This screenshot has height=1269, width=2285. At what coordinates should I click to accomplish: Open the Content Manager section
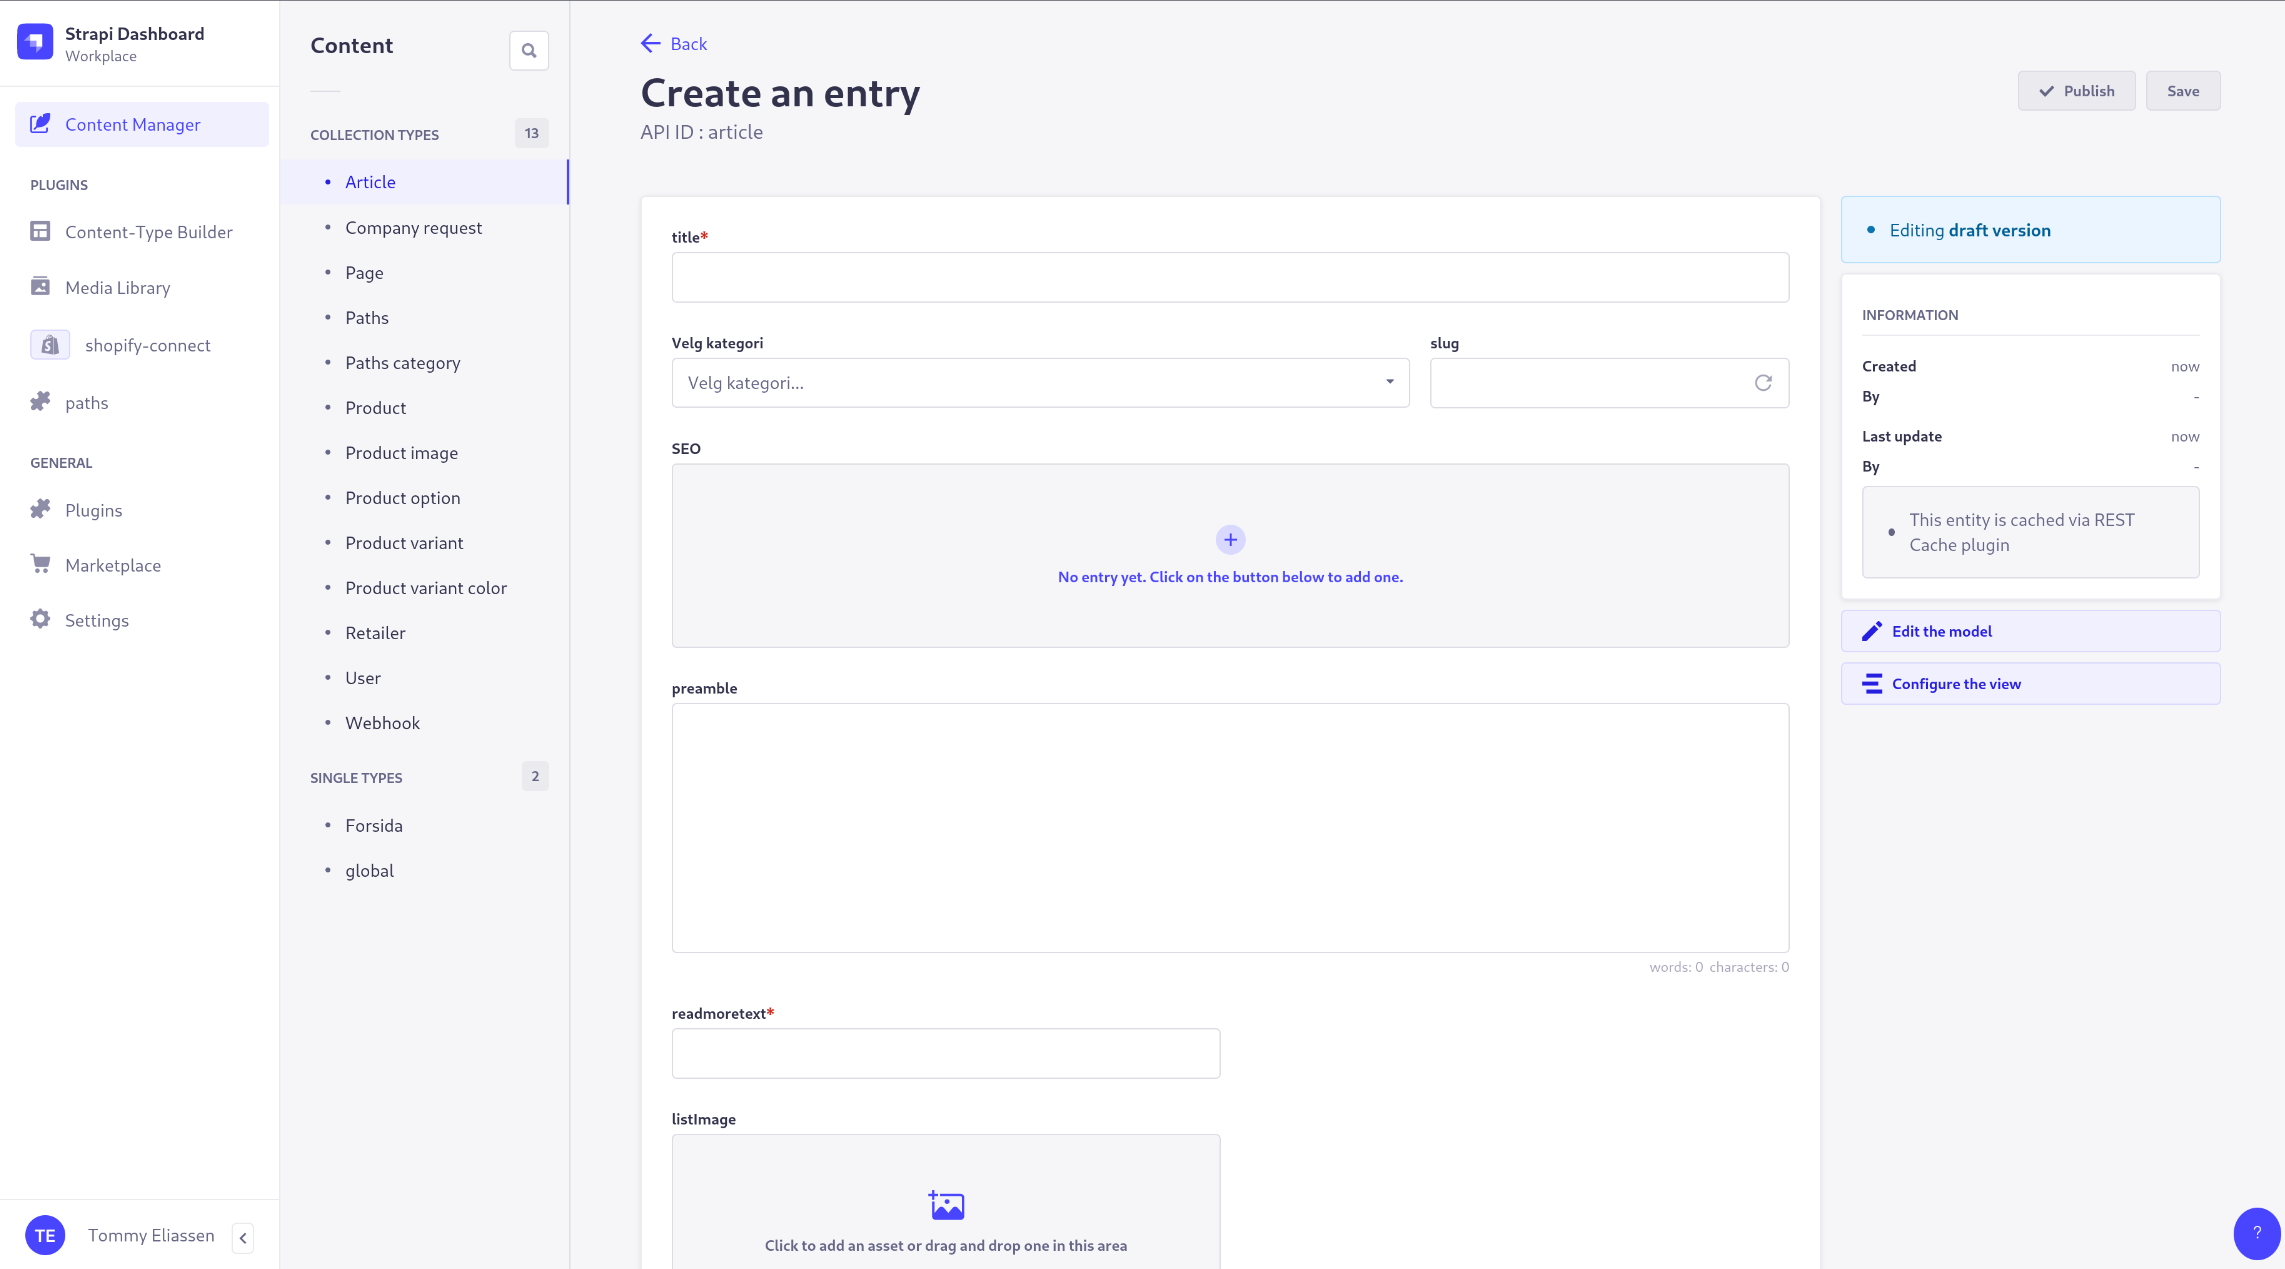tap(132, 124)
